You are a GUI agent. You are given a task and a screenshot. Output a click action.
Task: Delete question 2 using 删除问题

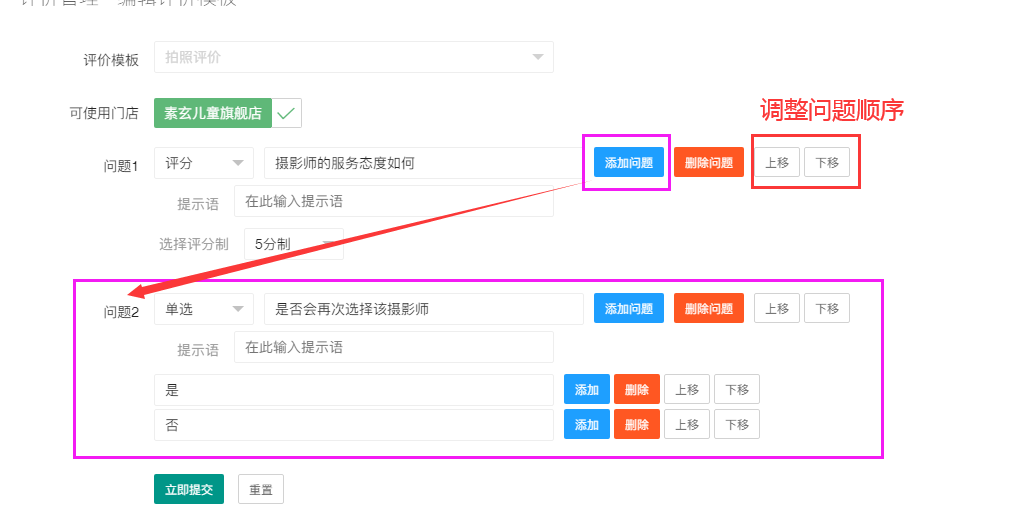pos(708,309)
